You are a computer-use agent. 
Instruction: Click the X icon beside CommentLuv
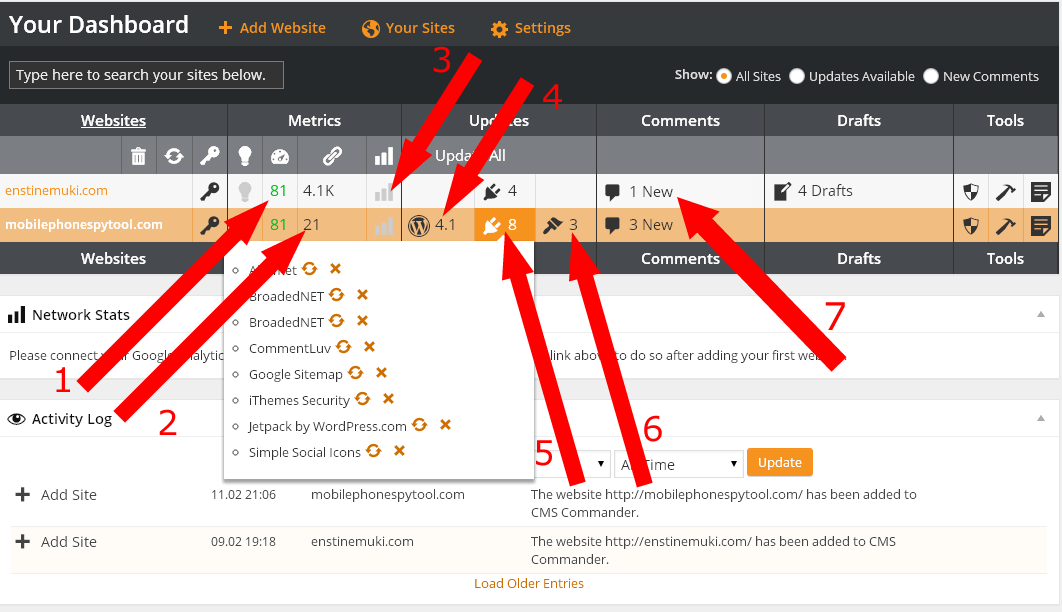click(369, 347)
